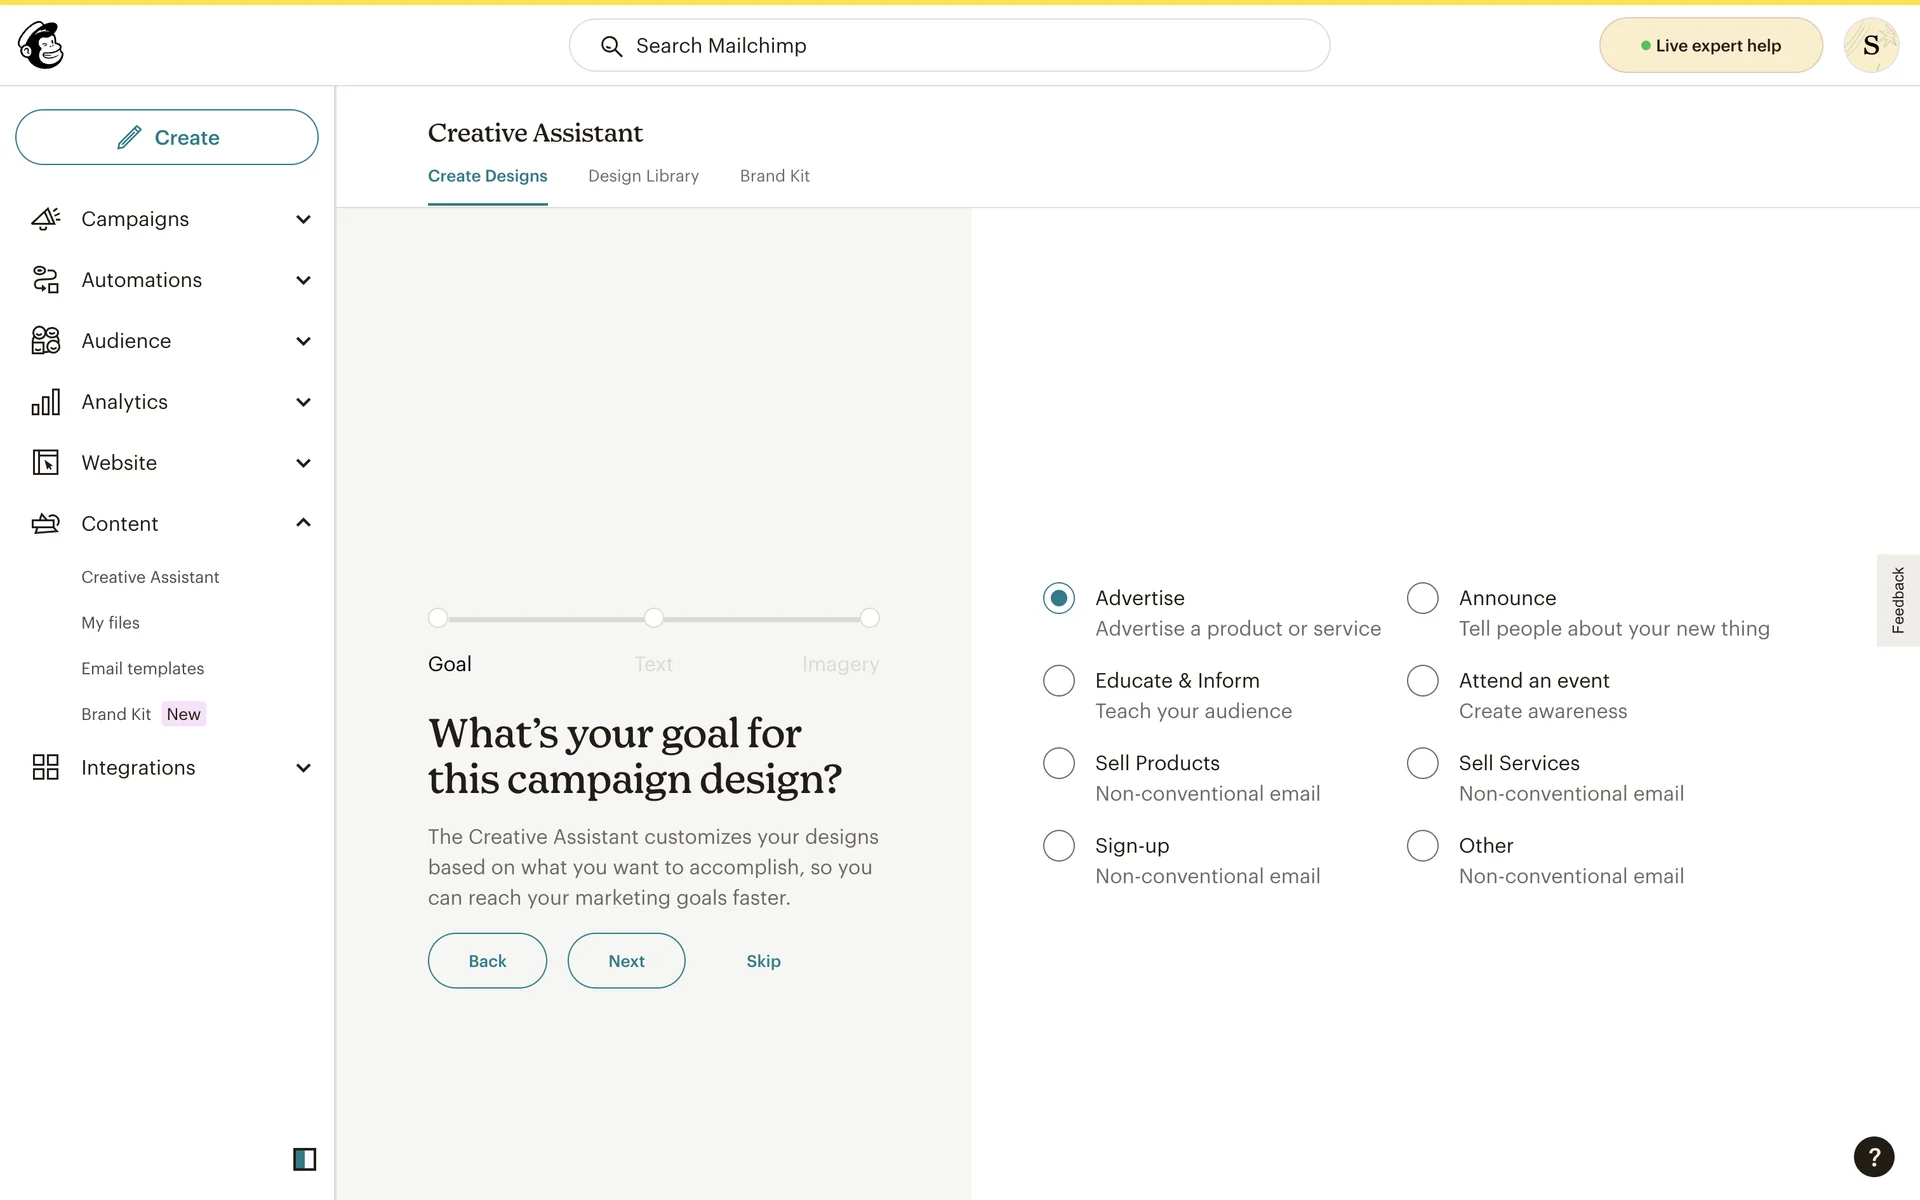
Task: Click the Integrations grid icon
Action: pos(46,768)
